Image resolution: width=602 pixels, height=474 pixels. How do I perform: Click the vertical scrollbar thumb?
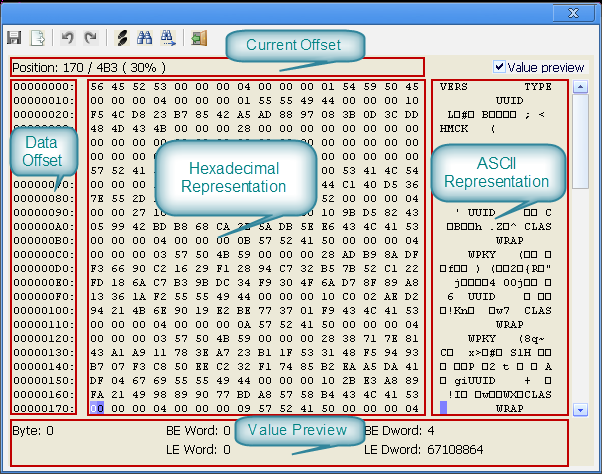pyautogui.click(x=580, y=141)
